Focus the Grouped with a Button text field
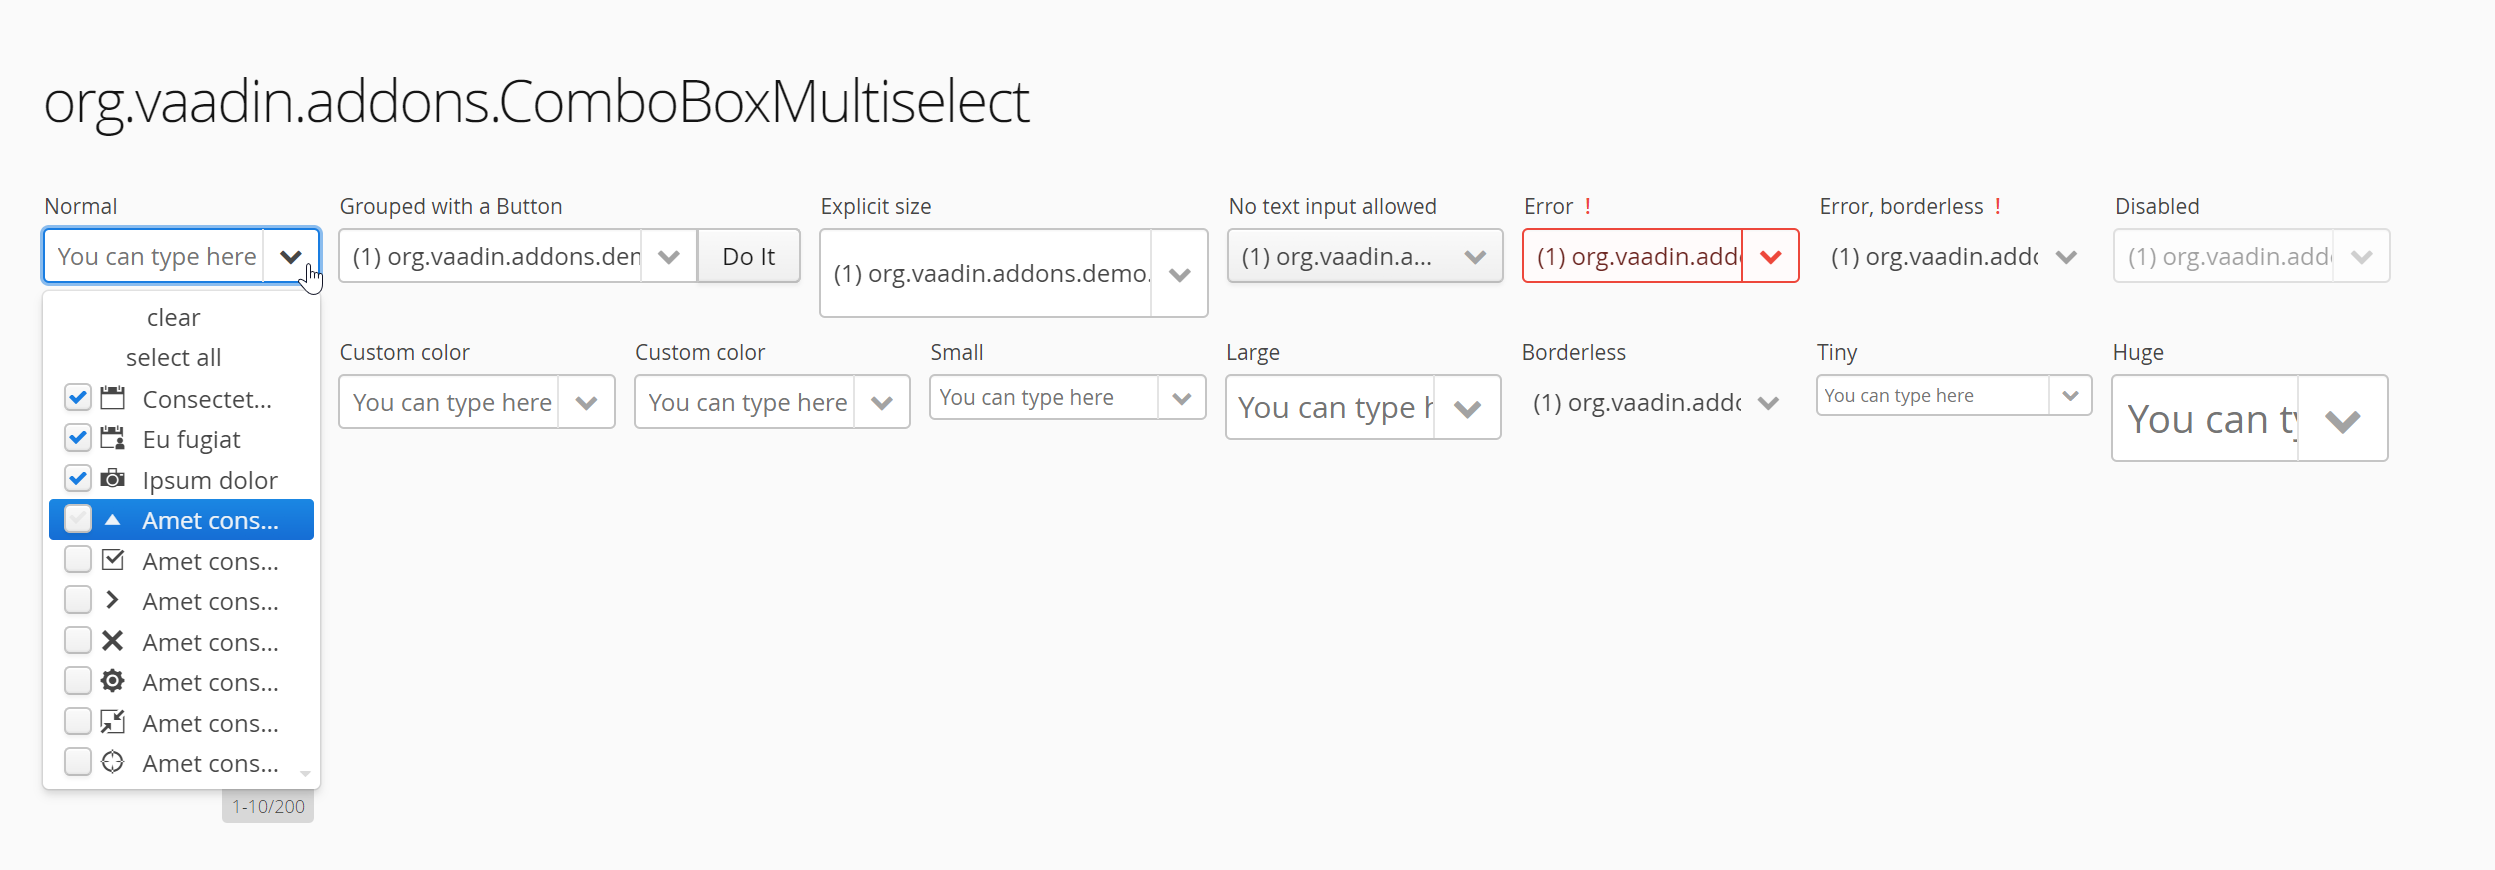 point(492,257)
